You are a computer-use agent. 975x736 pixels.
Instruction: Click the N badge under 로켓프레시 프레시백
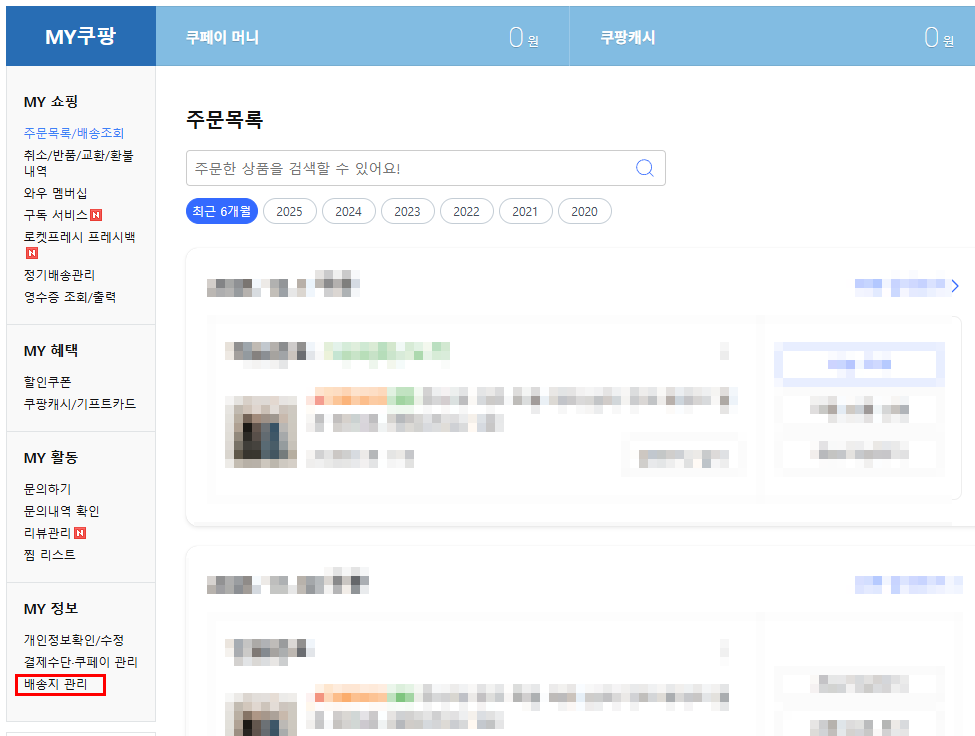click(32, 253)
